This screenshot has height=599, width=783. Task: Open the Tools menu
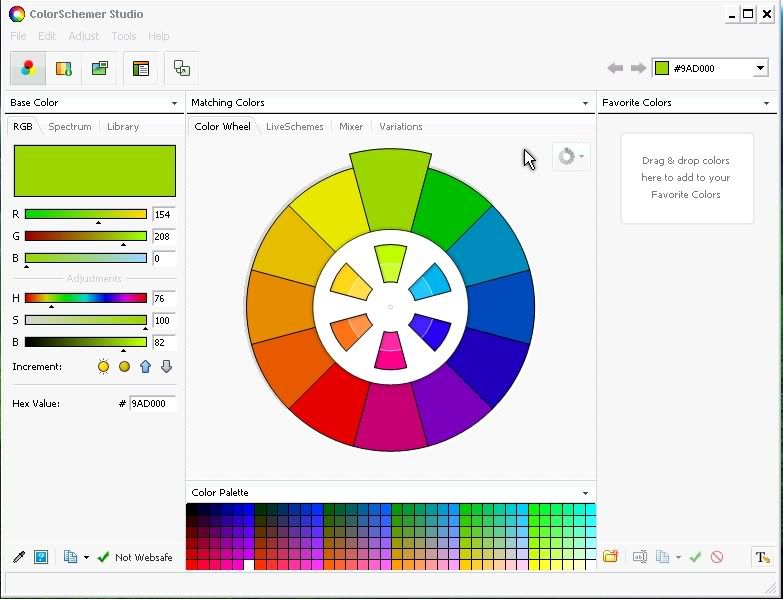pyautogui.click(x=123, y=36)
